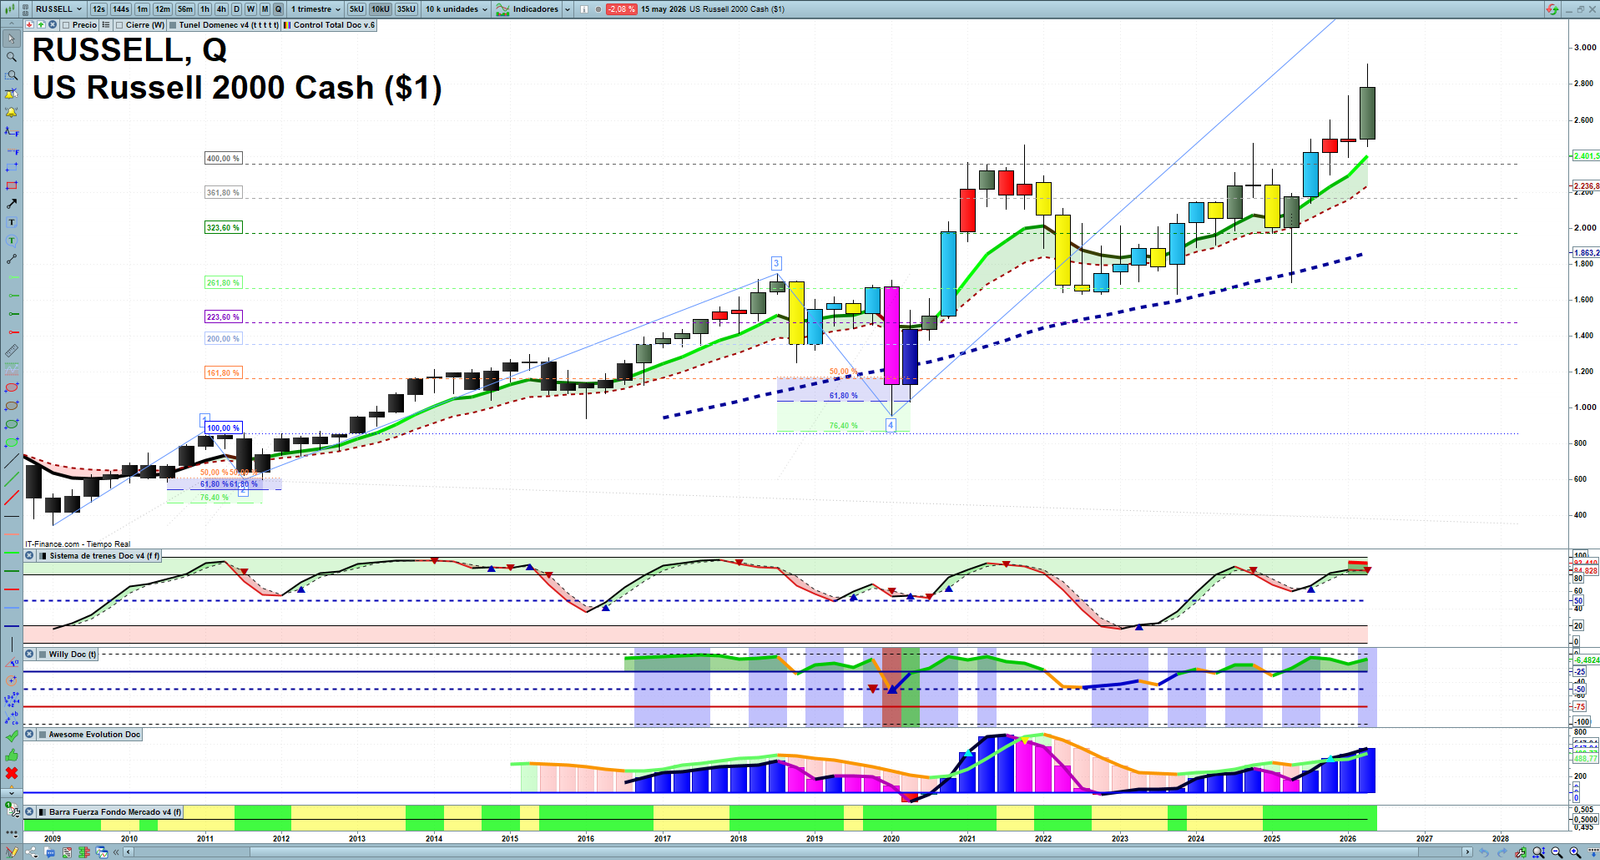Select the arrow drawing tool
1600x860 pixels.
click(11, 204)
